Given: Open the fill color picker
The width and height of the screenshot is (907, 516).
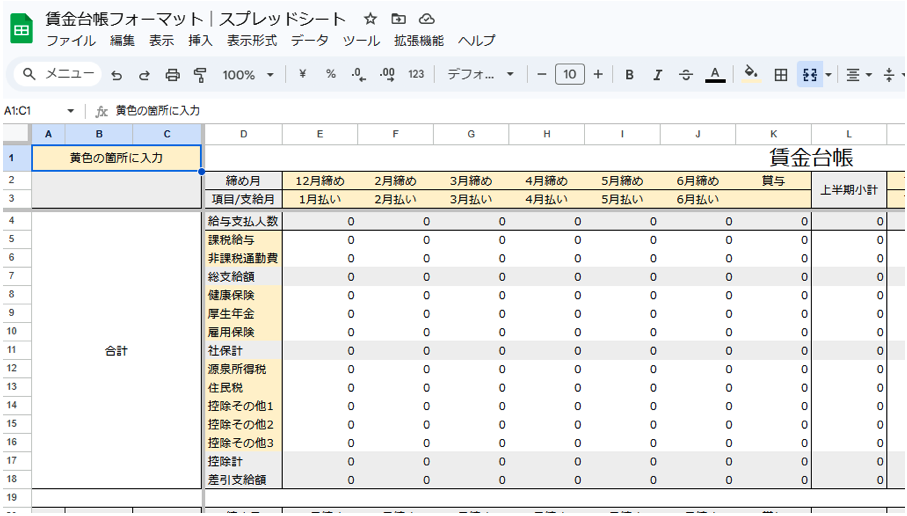Looking at the screenshot, I should [x=751, y=75].
